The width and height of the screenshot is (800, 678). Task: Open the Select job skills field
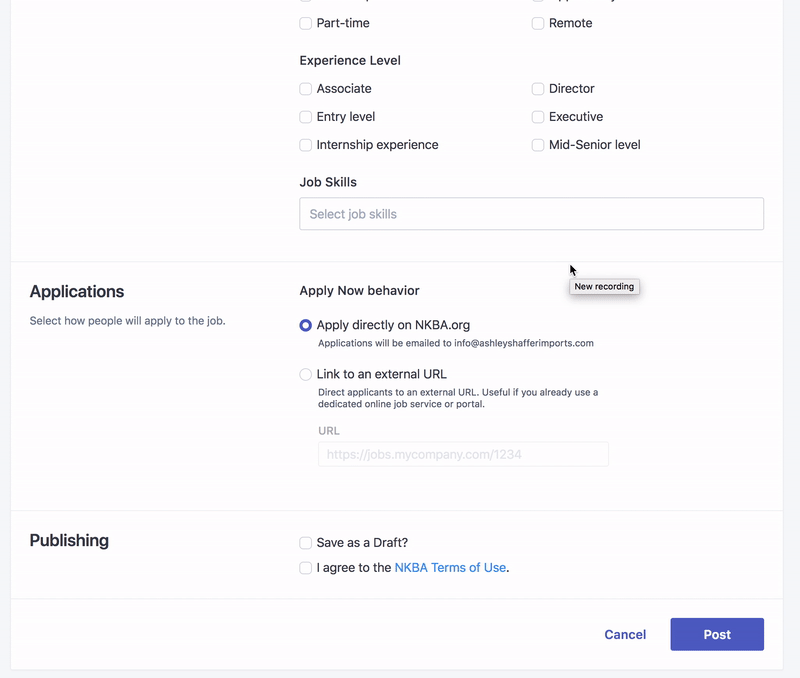click(x=531, y=214)
